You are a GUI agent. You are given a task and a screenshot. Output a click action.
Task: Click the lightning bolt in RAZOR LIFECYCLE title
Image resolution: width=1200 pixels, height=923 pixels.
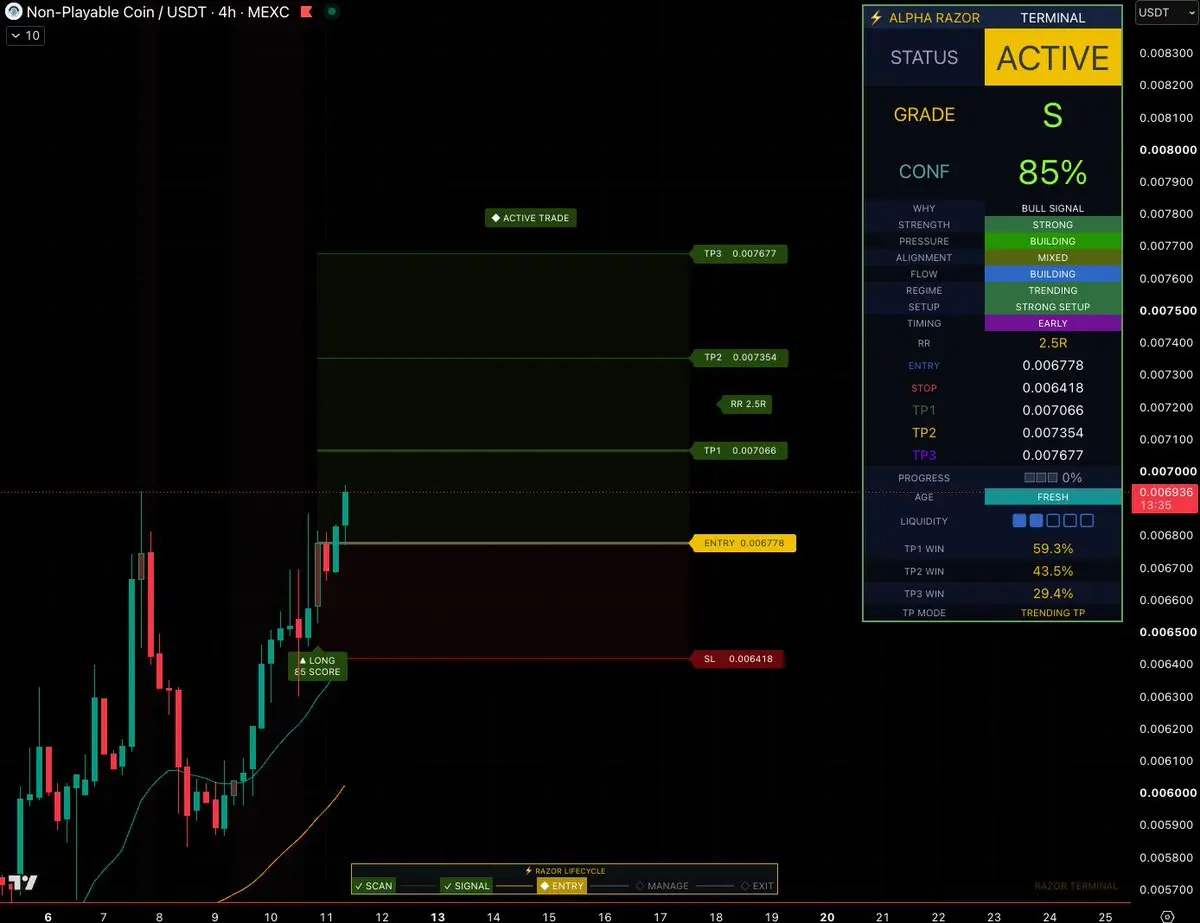pyautogui.click(x=528, y=871)
